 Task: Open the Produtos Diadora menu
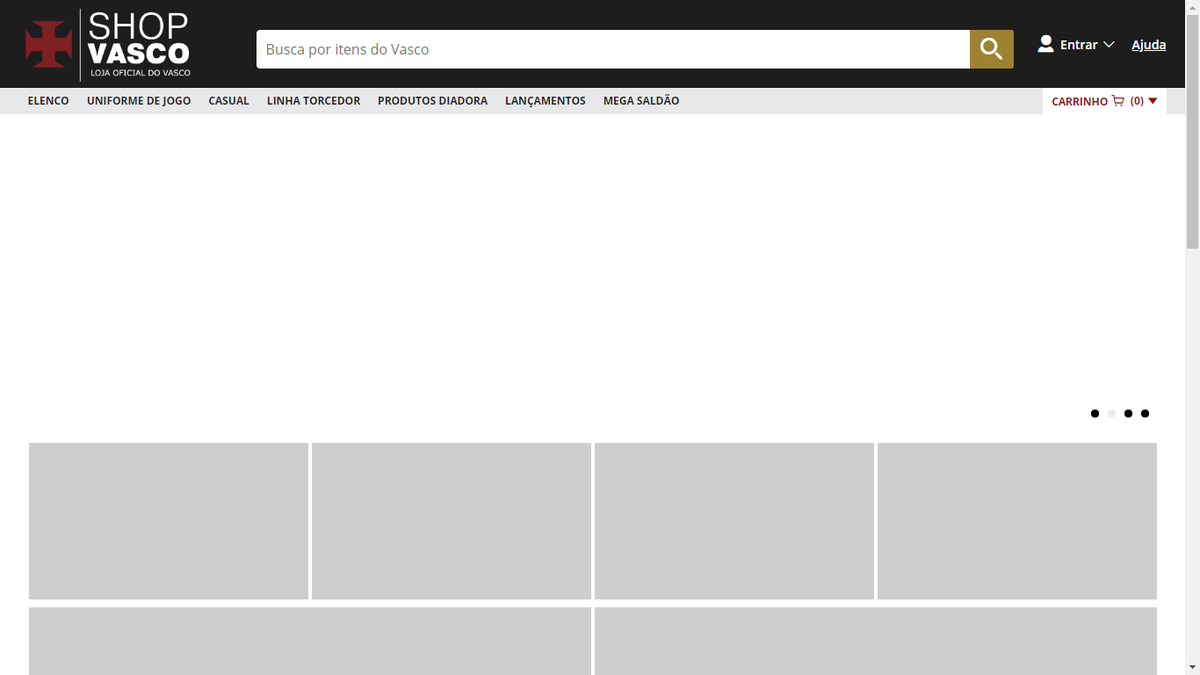click(x=432, y=101)
